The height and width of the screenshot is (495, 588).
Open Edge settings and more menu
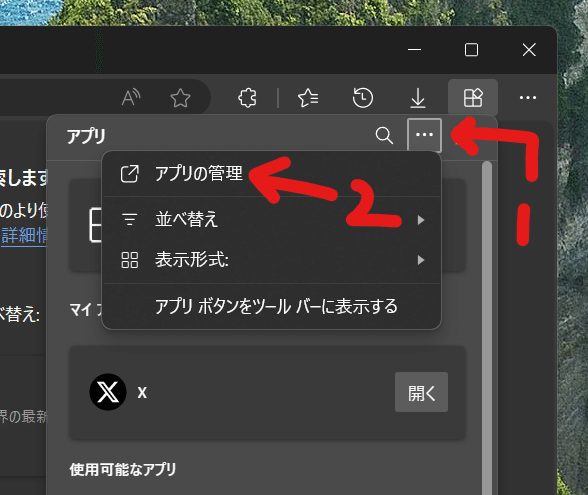528,98
